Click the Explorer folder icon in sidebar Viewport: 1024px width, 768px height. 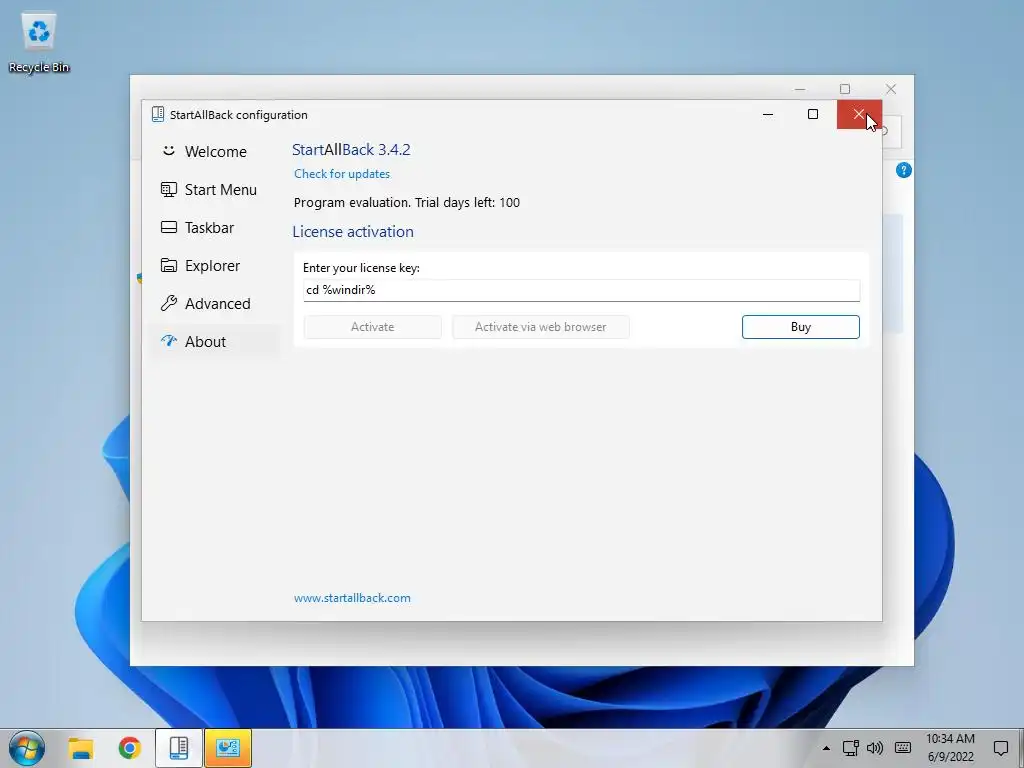tap(168, 265)
